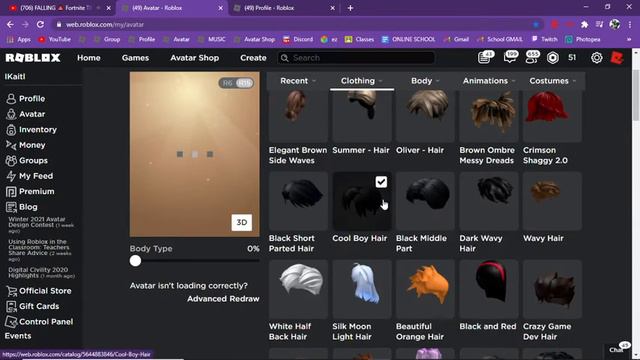Screen dimensions: 640x360
Task: Bookmark this page with the star
Action: tap(536, 24)
